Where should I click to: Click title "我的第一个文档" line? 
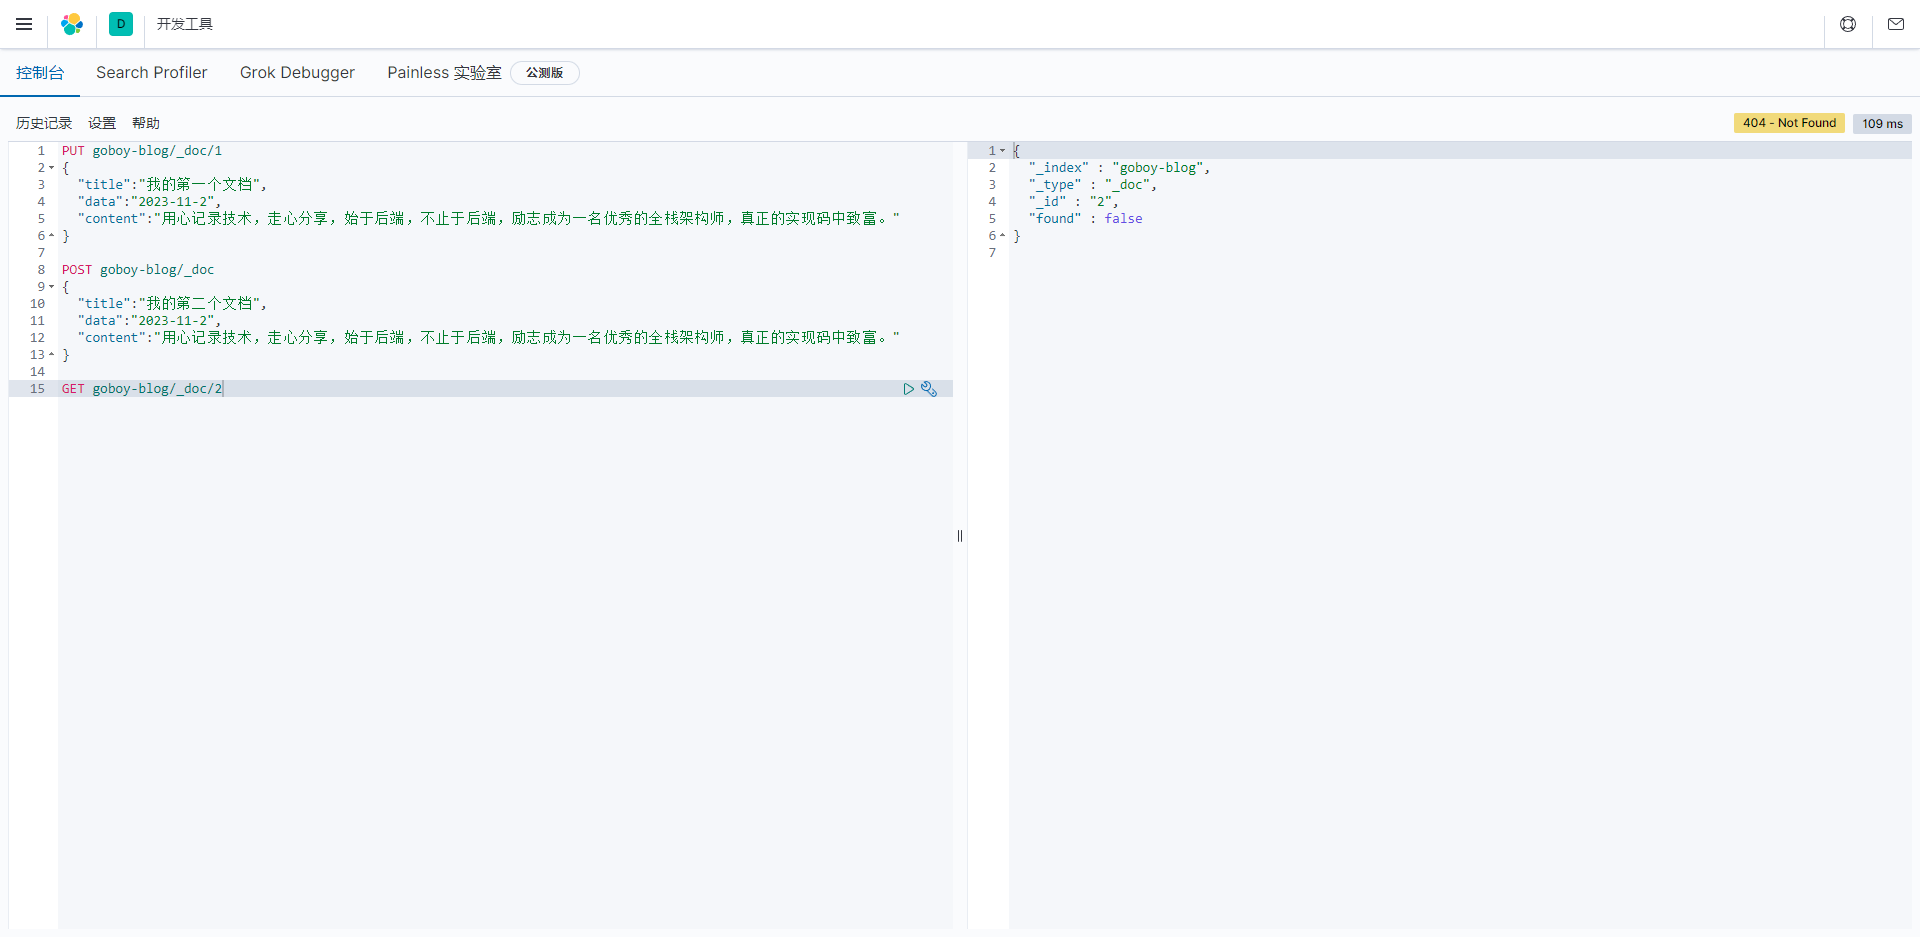pos(172,185)
